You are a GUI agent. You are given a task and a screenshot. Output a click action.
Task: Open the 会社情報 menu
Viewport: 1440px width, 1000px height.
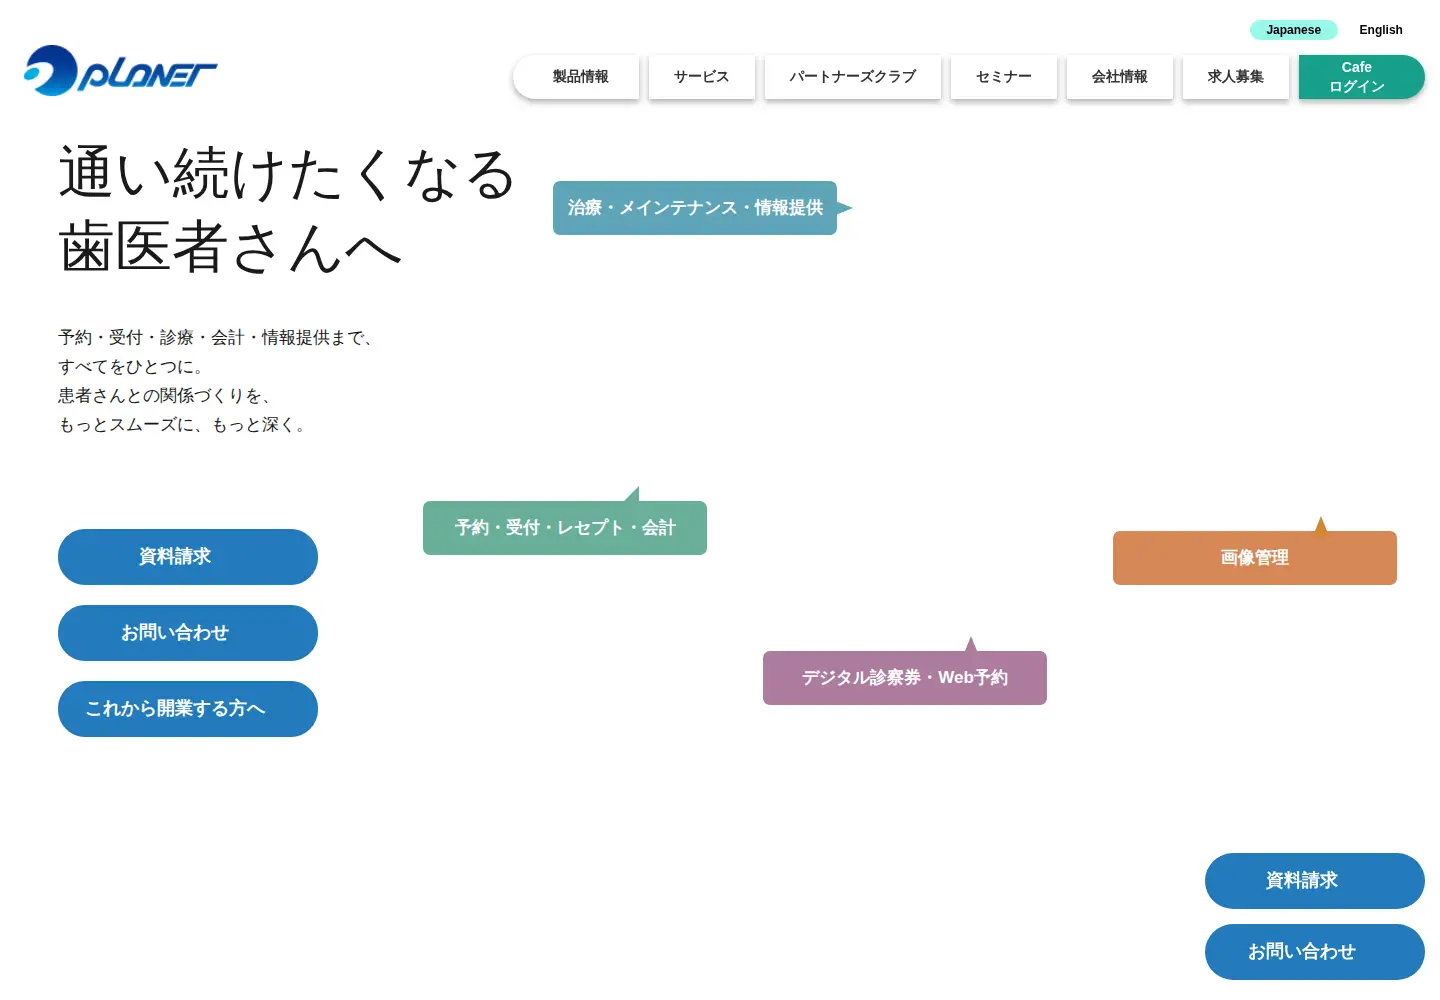(x=1119, y=77)
